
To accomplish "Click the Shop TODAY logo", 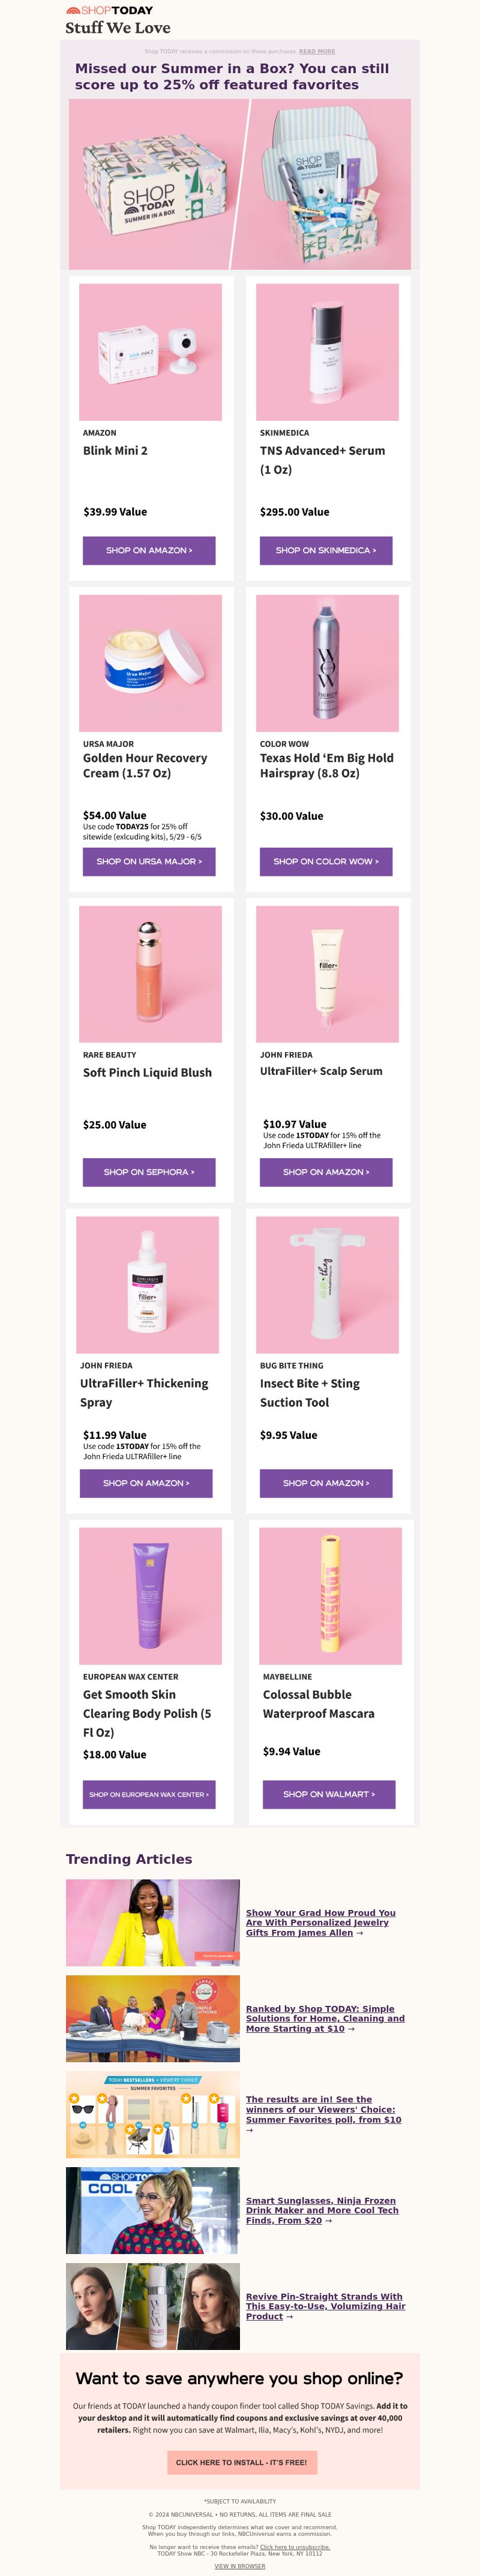I will coord(109,11).
